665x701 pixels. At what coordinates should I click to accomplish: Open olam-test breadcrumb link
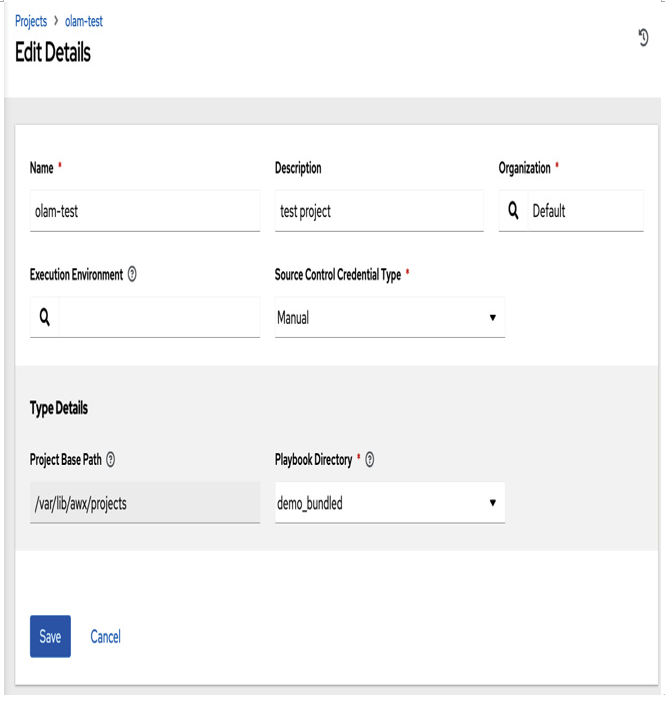tap(84, 21)
